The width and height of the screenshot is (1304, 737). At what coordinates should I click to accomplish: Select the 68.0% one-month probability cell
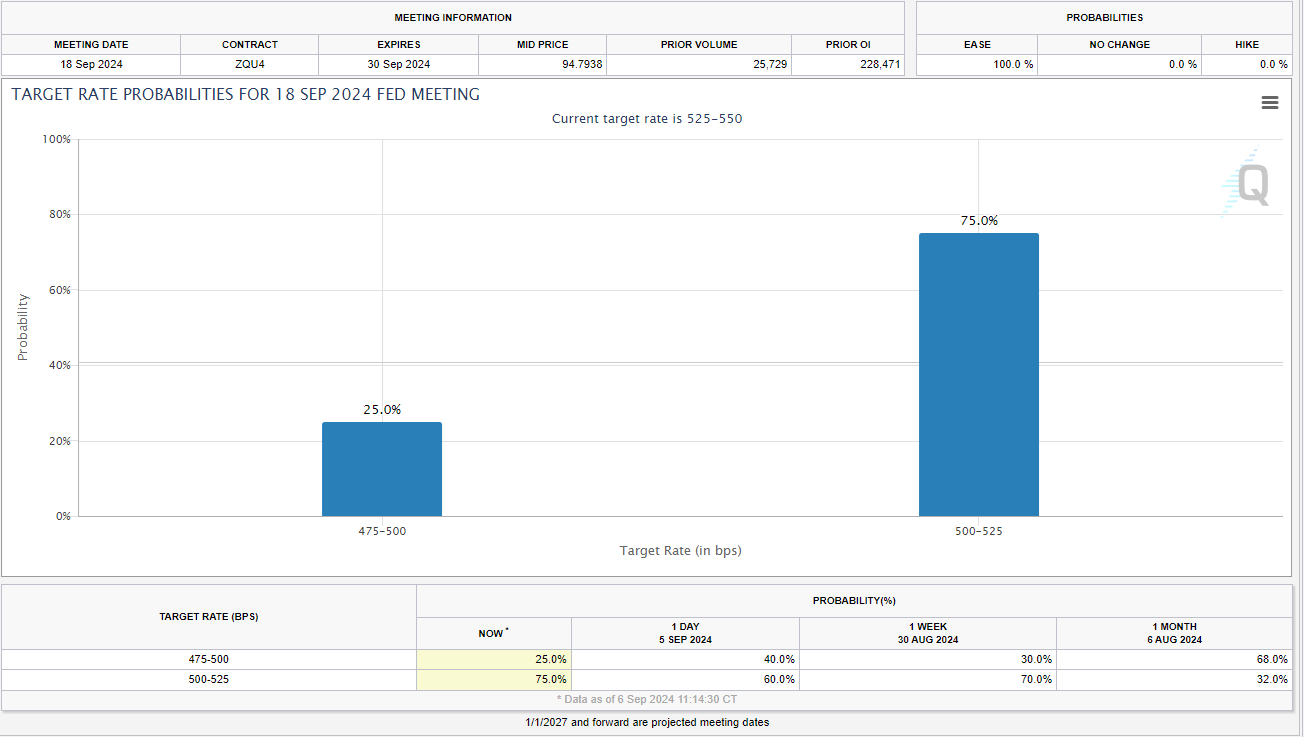click(1173, 660)
